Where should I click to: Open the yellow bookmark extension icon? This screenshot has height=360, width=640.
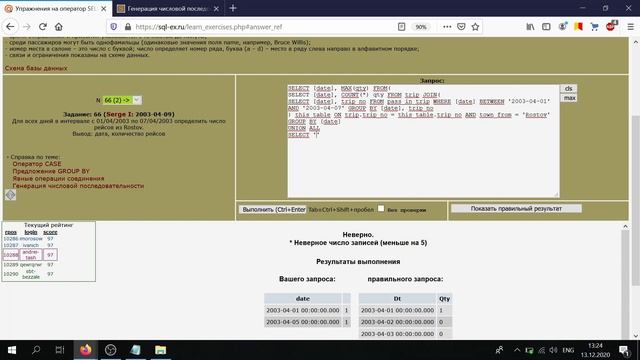coord(578,27)
